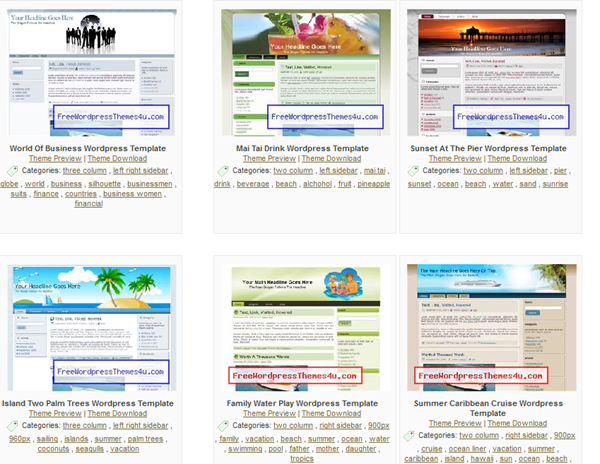Click Theme Preview for Mai Tai Drink template
The image size is (600, 464).
(269, 158)
